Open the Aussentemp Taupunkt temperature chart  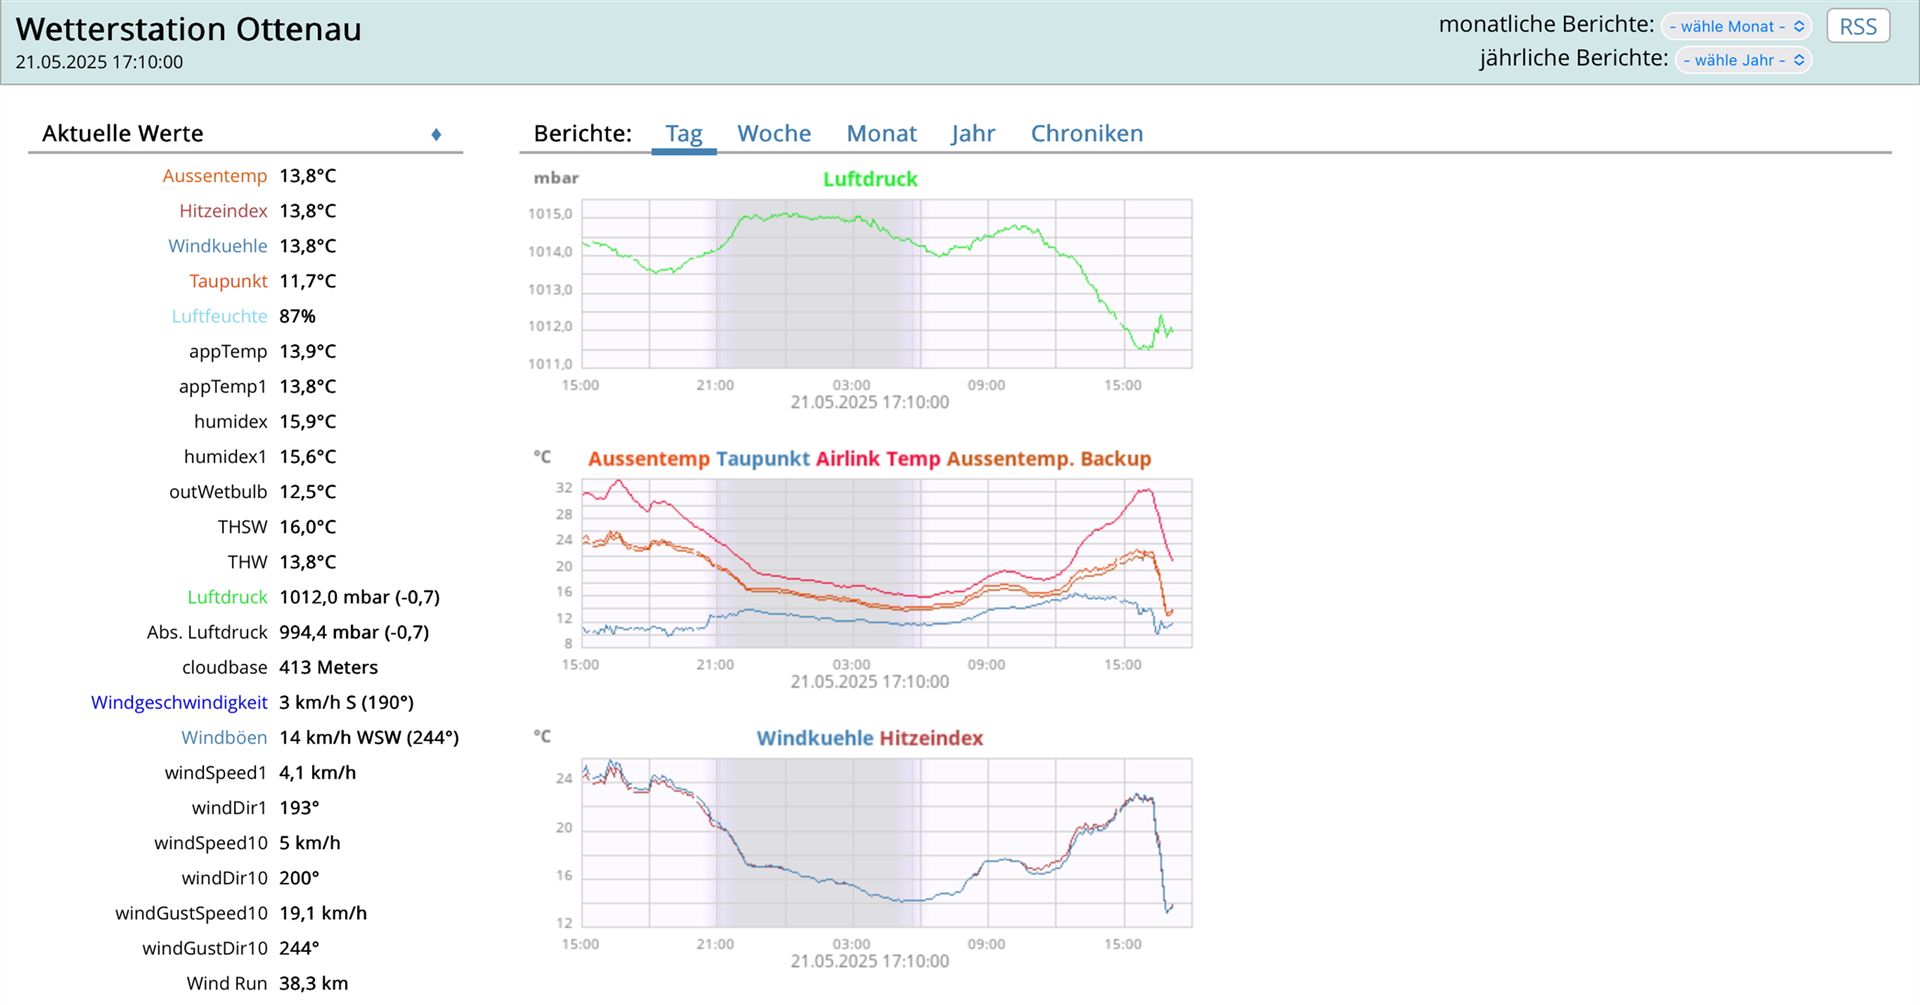coord(886,563)
